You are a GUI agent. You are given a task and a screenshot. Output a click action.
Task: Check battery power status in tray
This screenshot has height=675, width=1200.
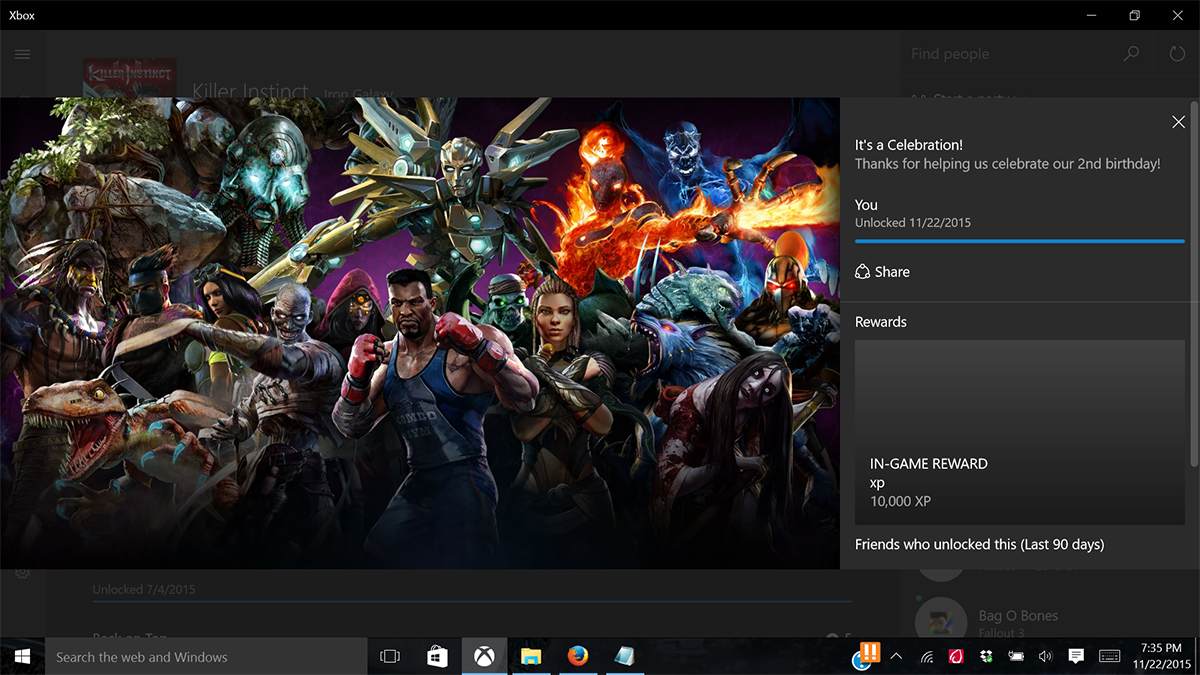[1016, 657]
